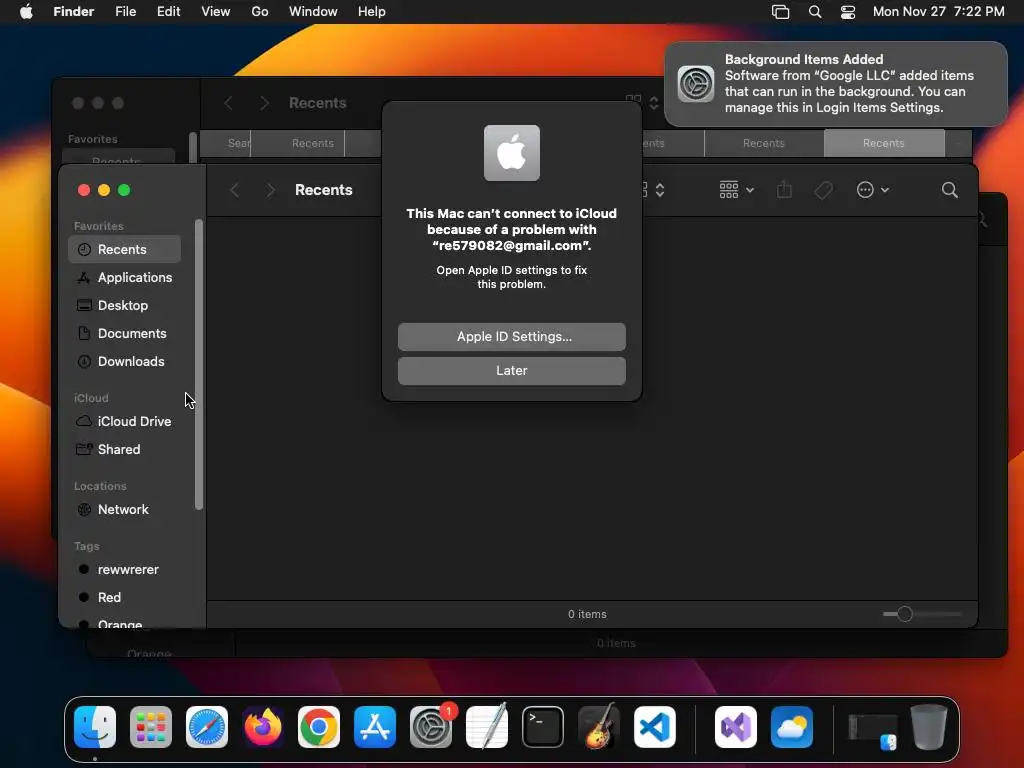The width and height of the screenshot is (1024, 768).
Task: Select the rewwrerer tag
Action: pyautogui.click(x=124, y=570)
